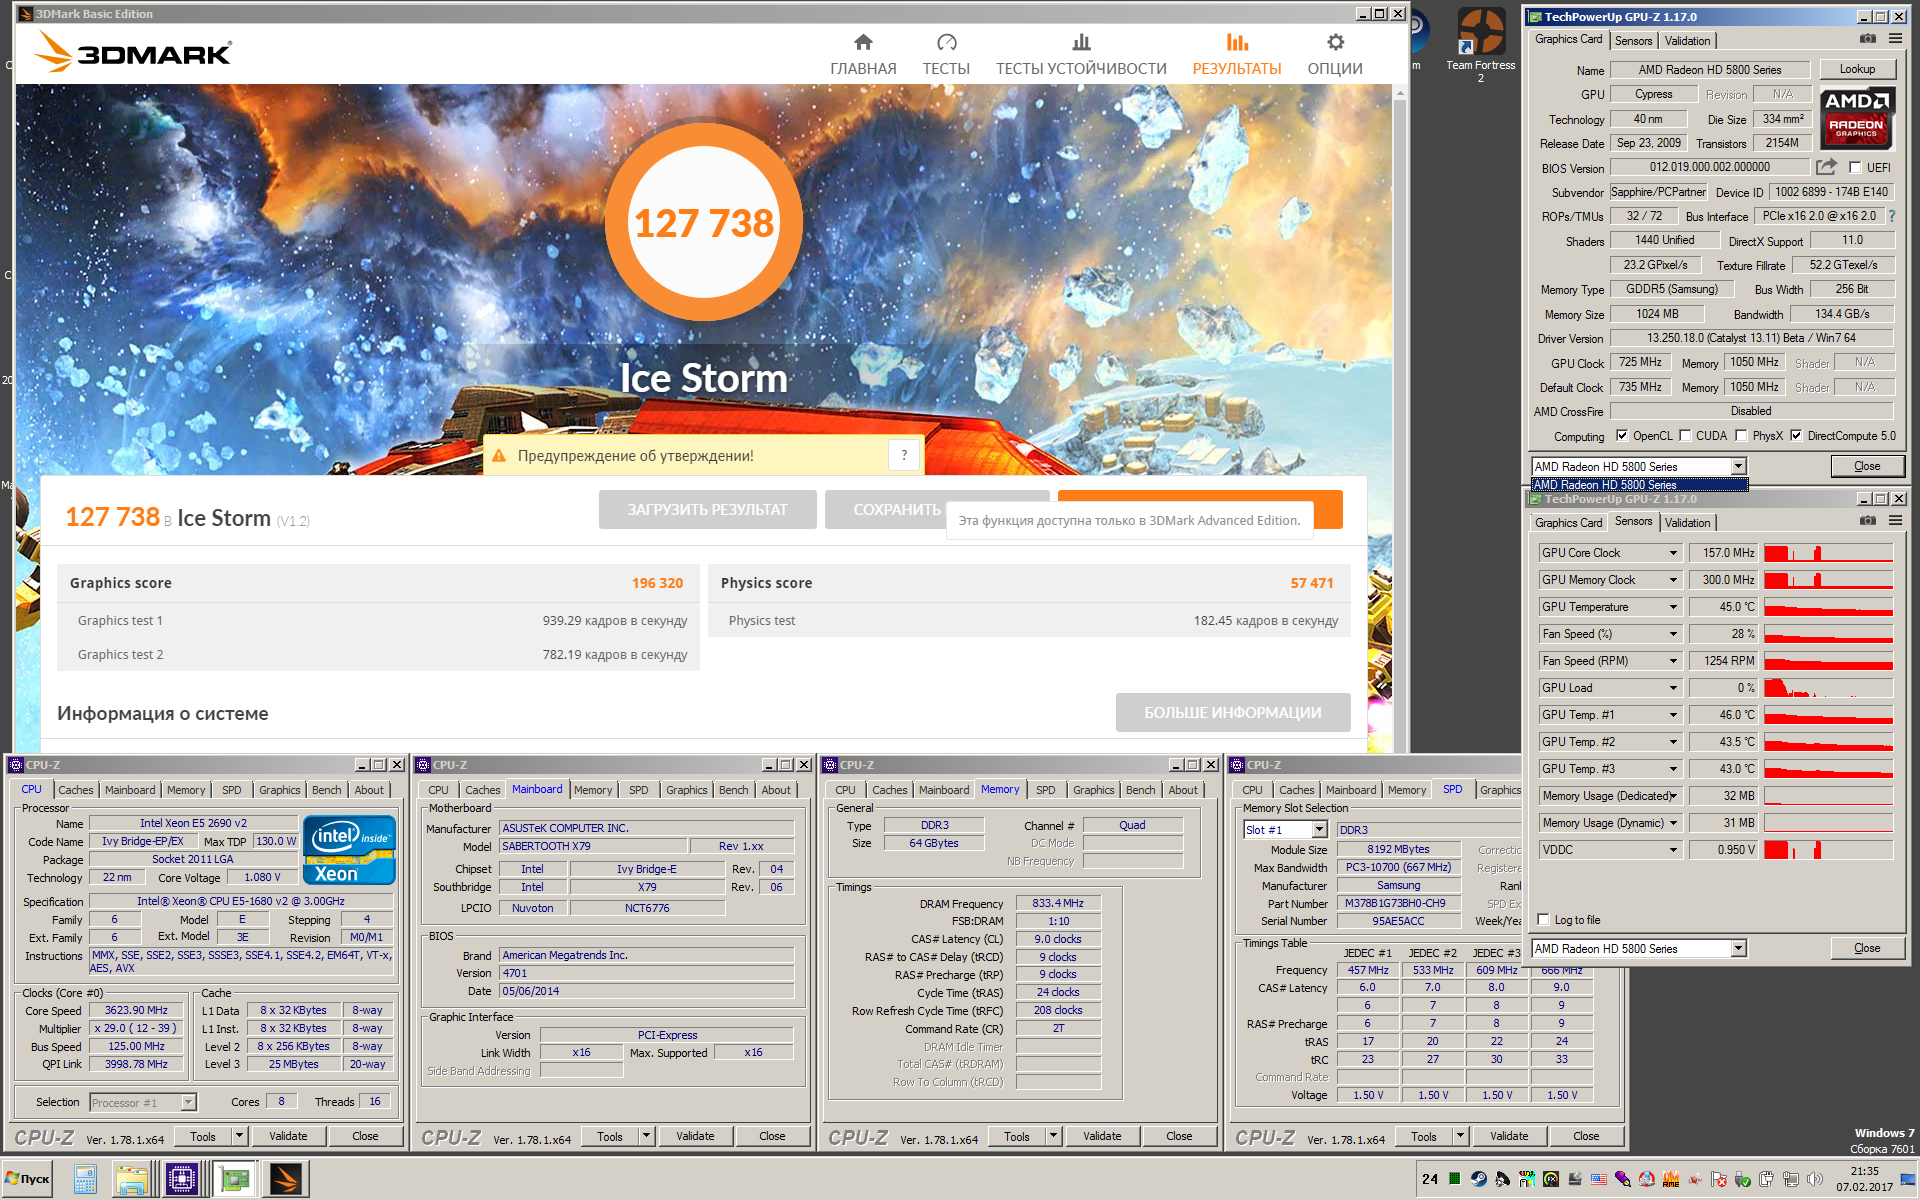Click the 127 738 score circle

[704, 223]
